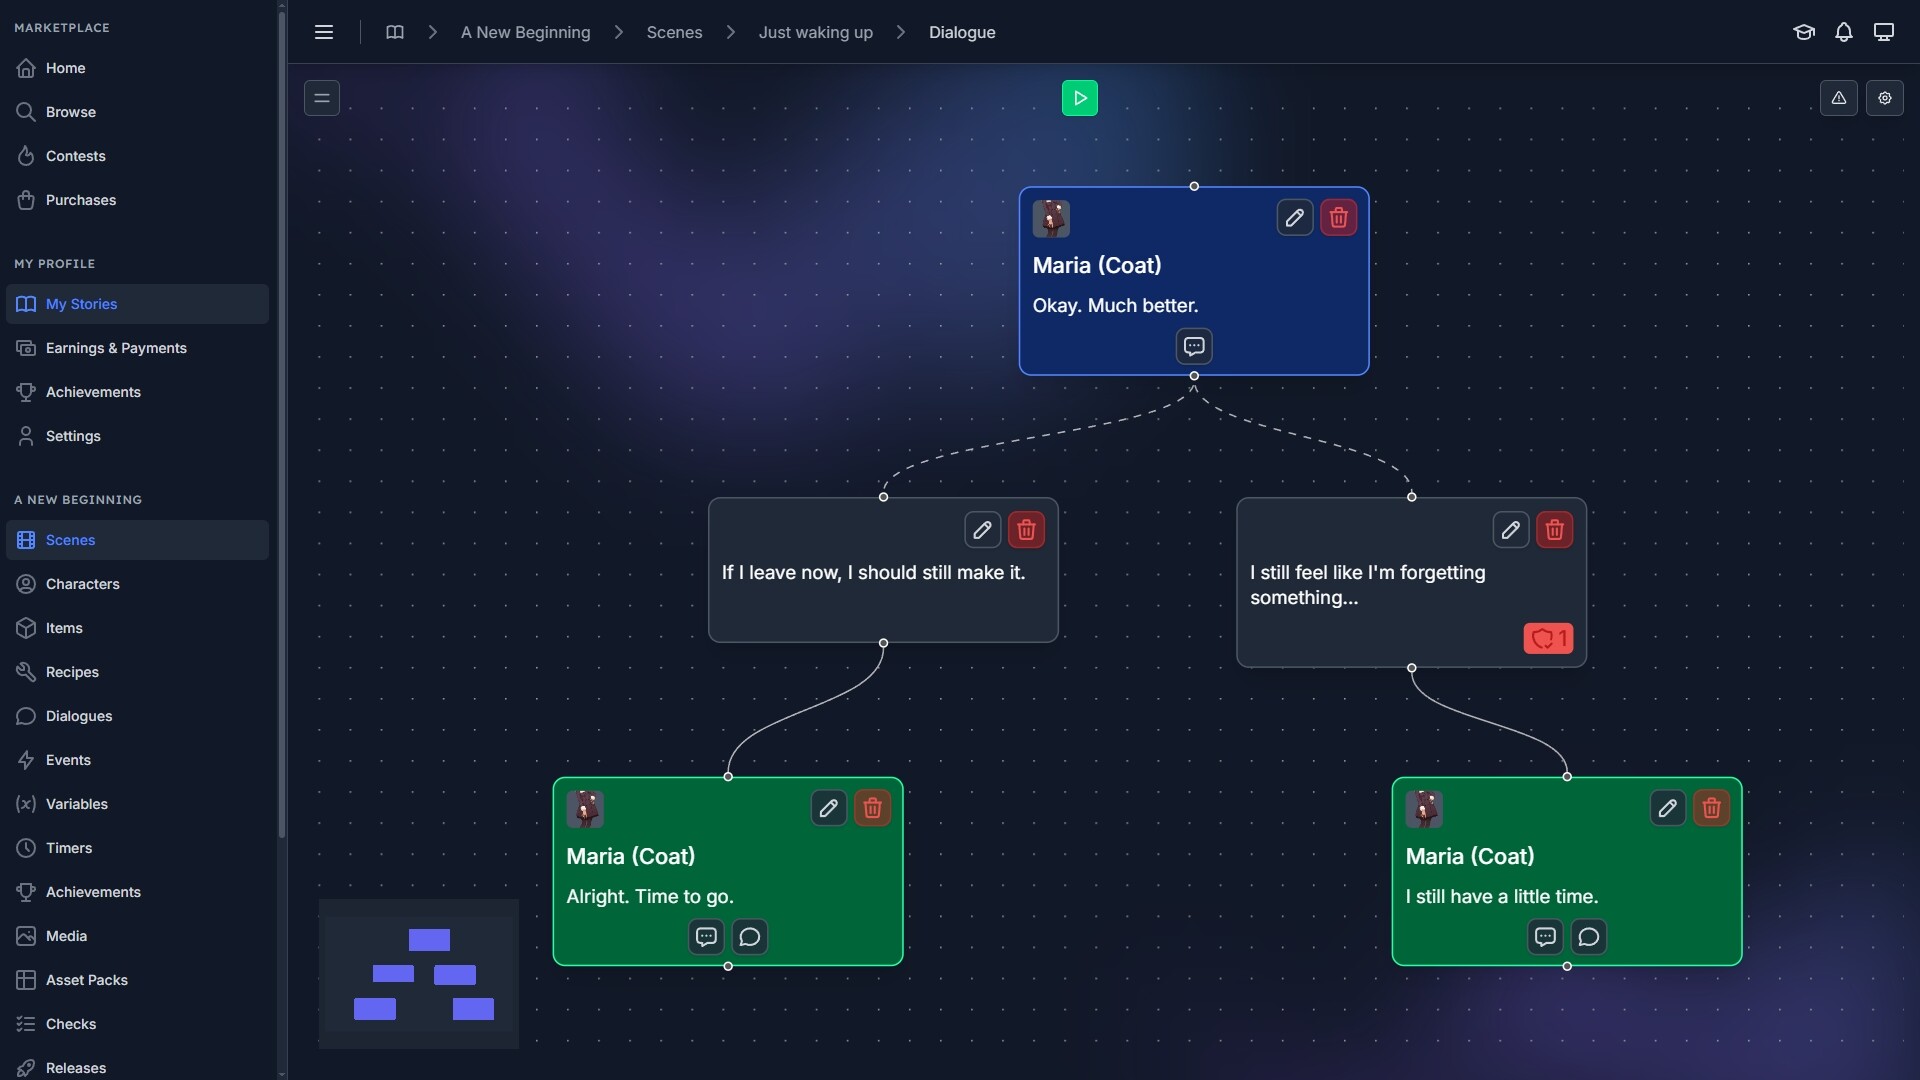Edit the 'I still feel like' choice
Screen dimensions: 1920x1080
pyautogui.click(x=1510, y=530)
